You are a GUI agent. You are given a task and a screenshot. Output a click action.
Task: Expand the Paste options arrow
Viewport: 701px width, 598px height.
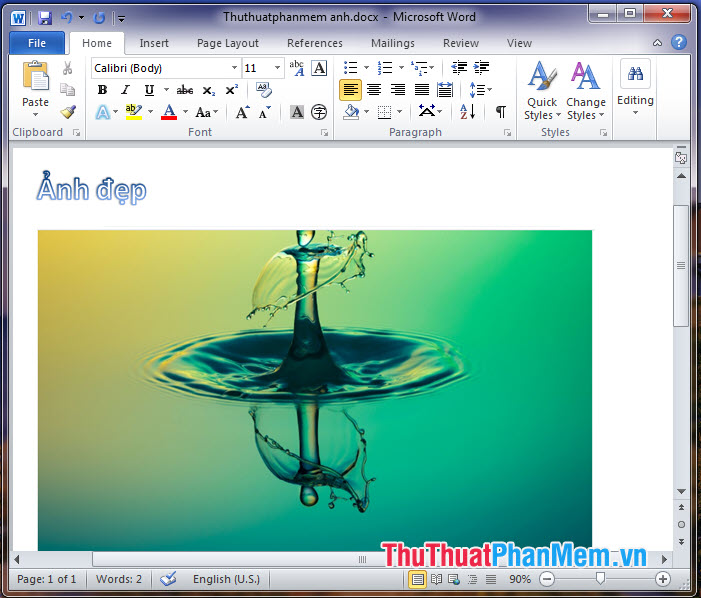35,115
